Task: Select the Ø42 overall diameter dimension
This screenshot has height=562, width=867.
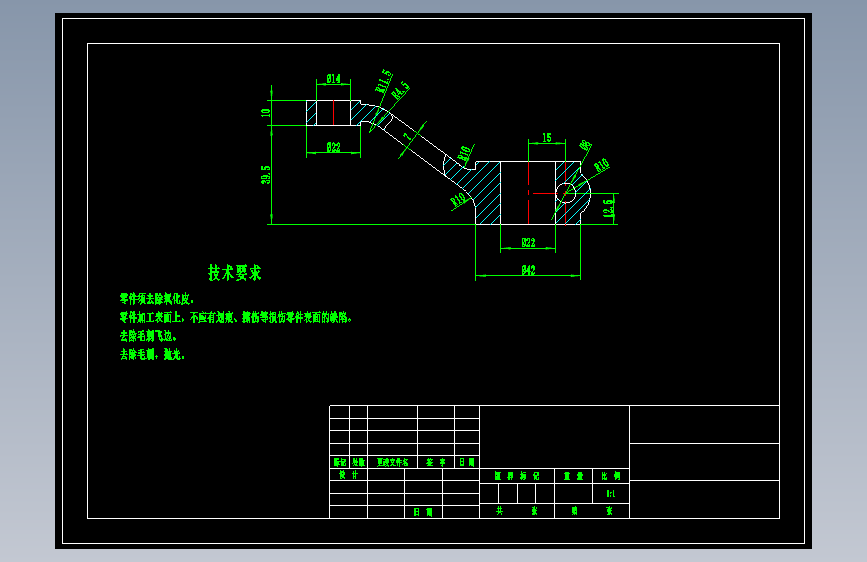Action: [x=528, y=270]
